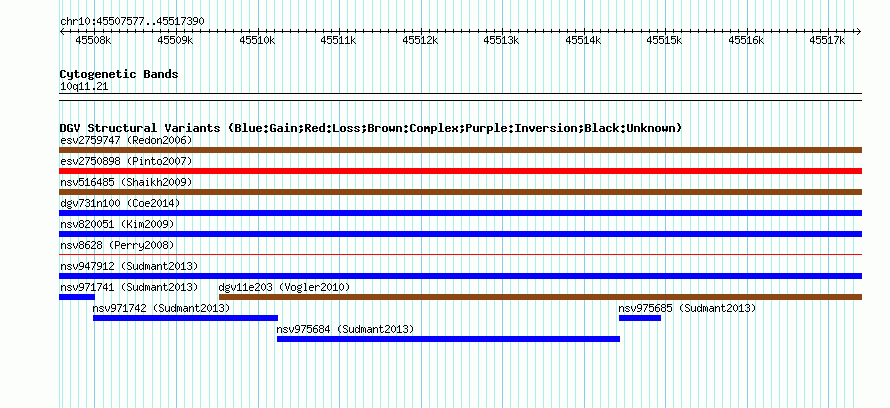
Task: Click the nsv971741 (Sudmant2013) label
Action: 129,287
